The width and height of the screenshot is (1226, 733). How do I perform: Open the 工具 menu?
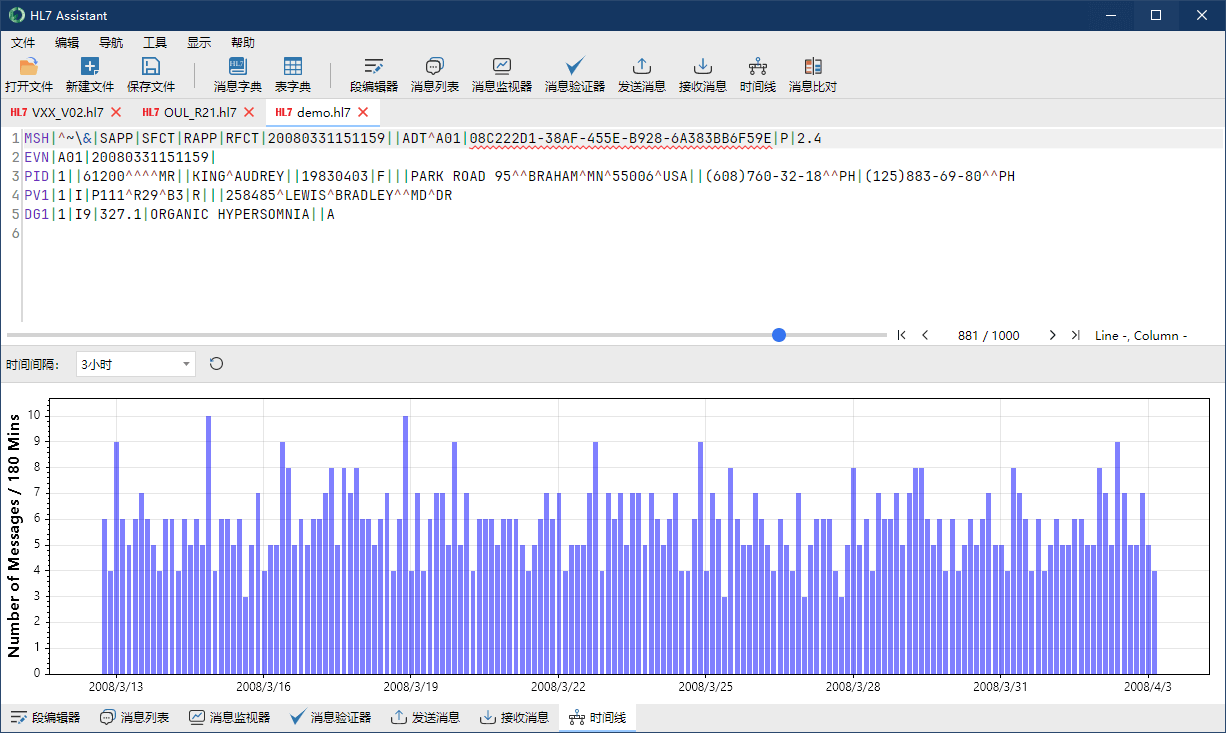coord(155,43)
